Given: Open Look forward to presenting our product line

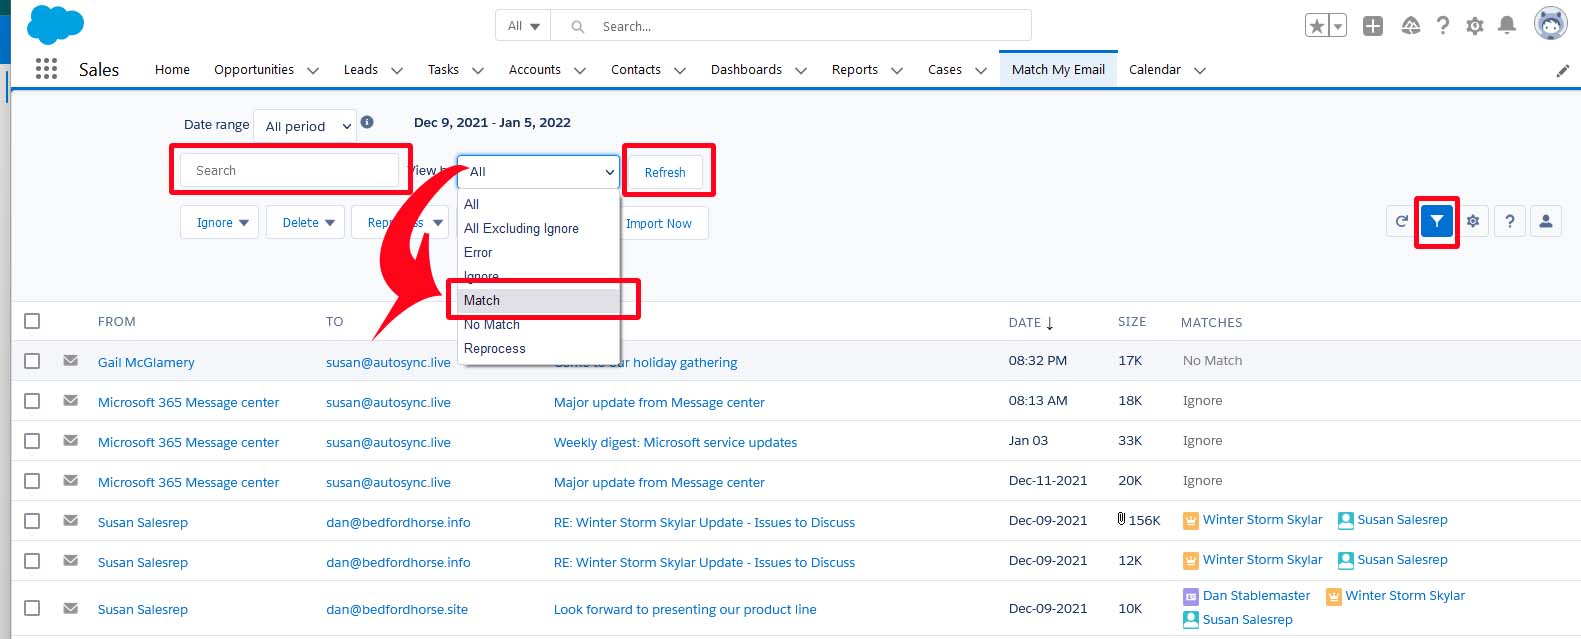Looking at the screenshot, I should pos(685,609).
